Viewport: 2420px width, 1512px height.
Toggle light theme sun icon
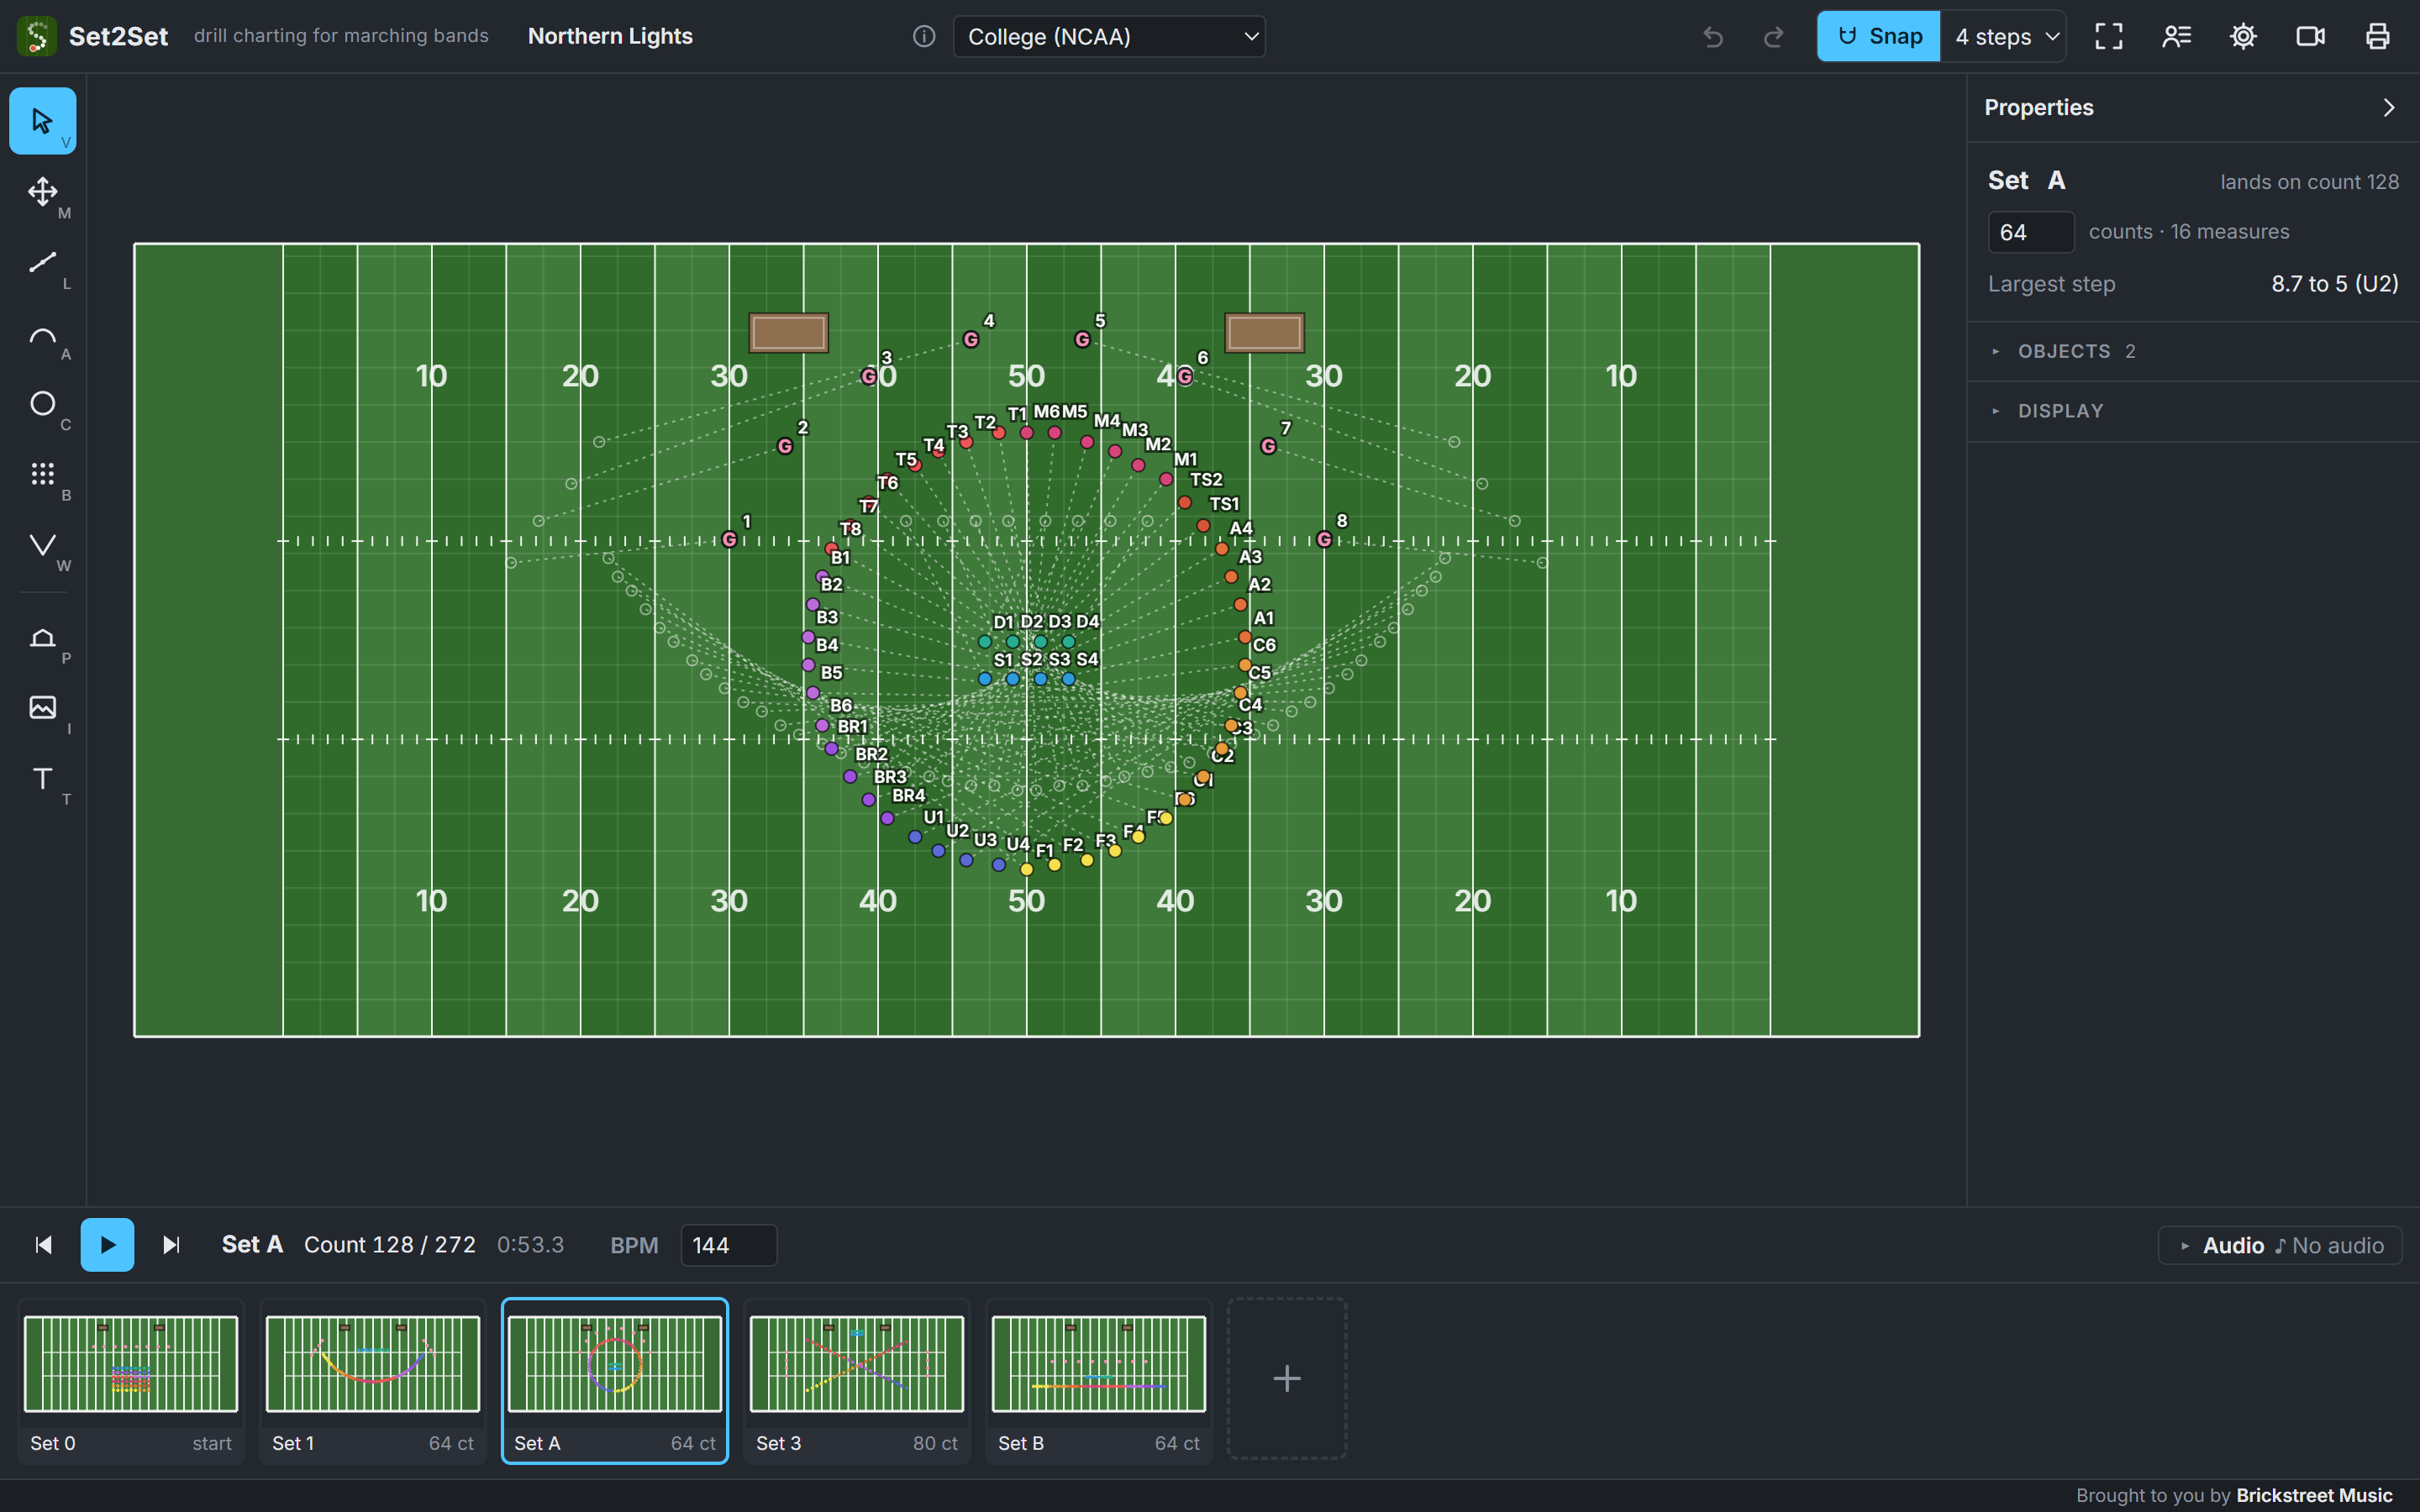point(2243,37)
